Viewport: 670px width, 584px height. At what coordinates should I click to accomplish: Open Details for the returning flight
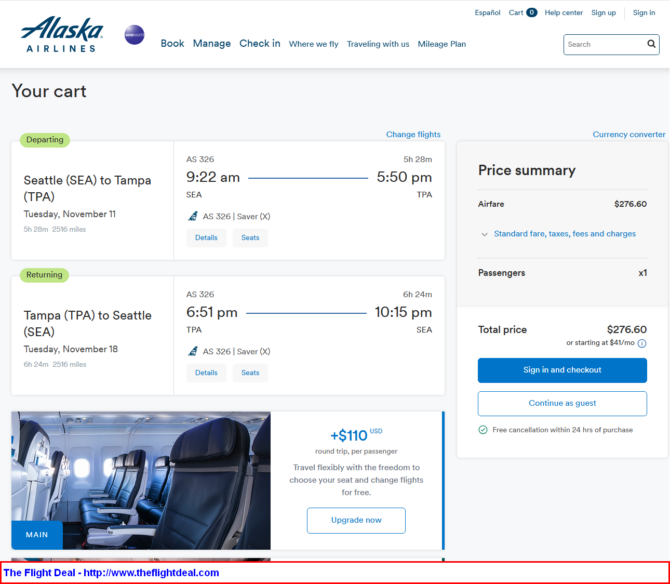(206, 373)
